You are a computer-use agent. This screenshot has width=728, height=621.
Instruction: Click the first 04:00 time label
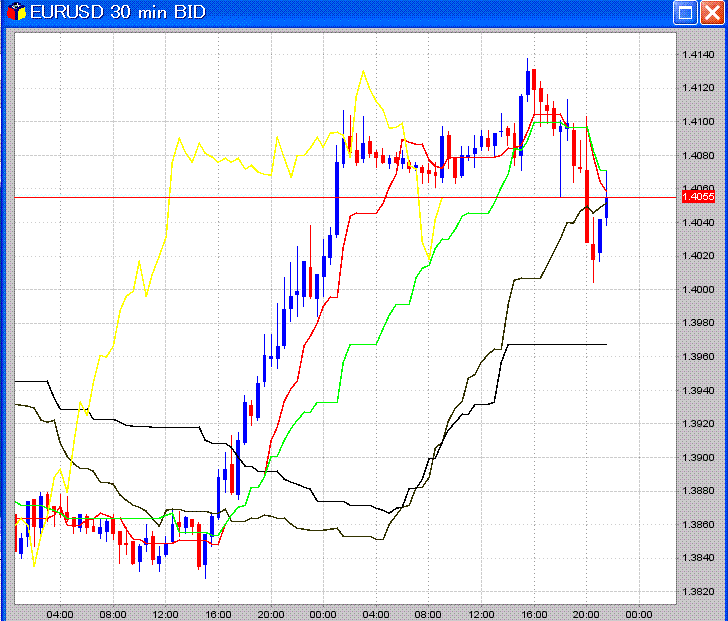tap(60, 615)
